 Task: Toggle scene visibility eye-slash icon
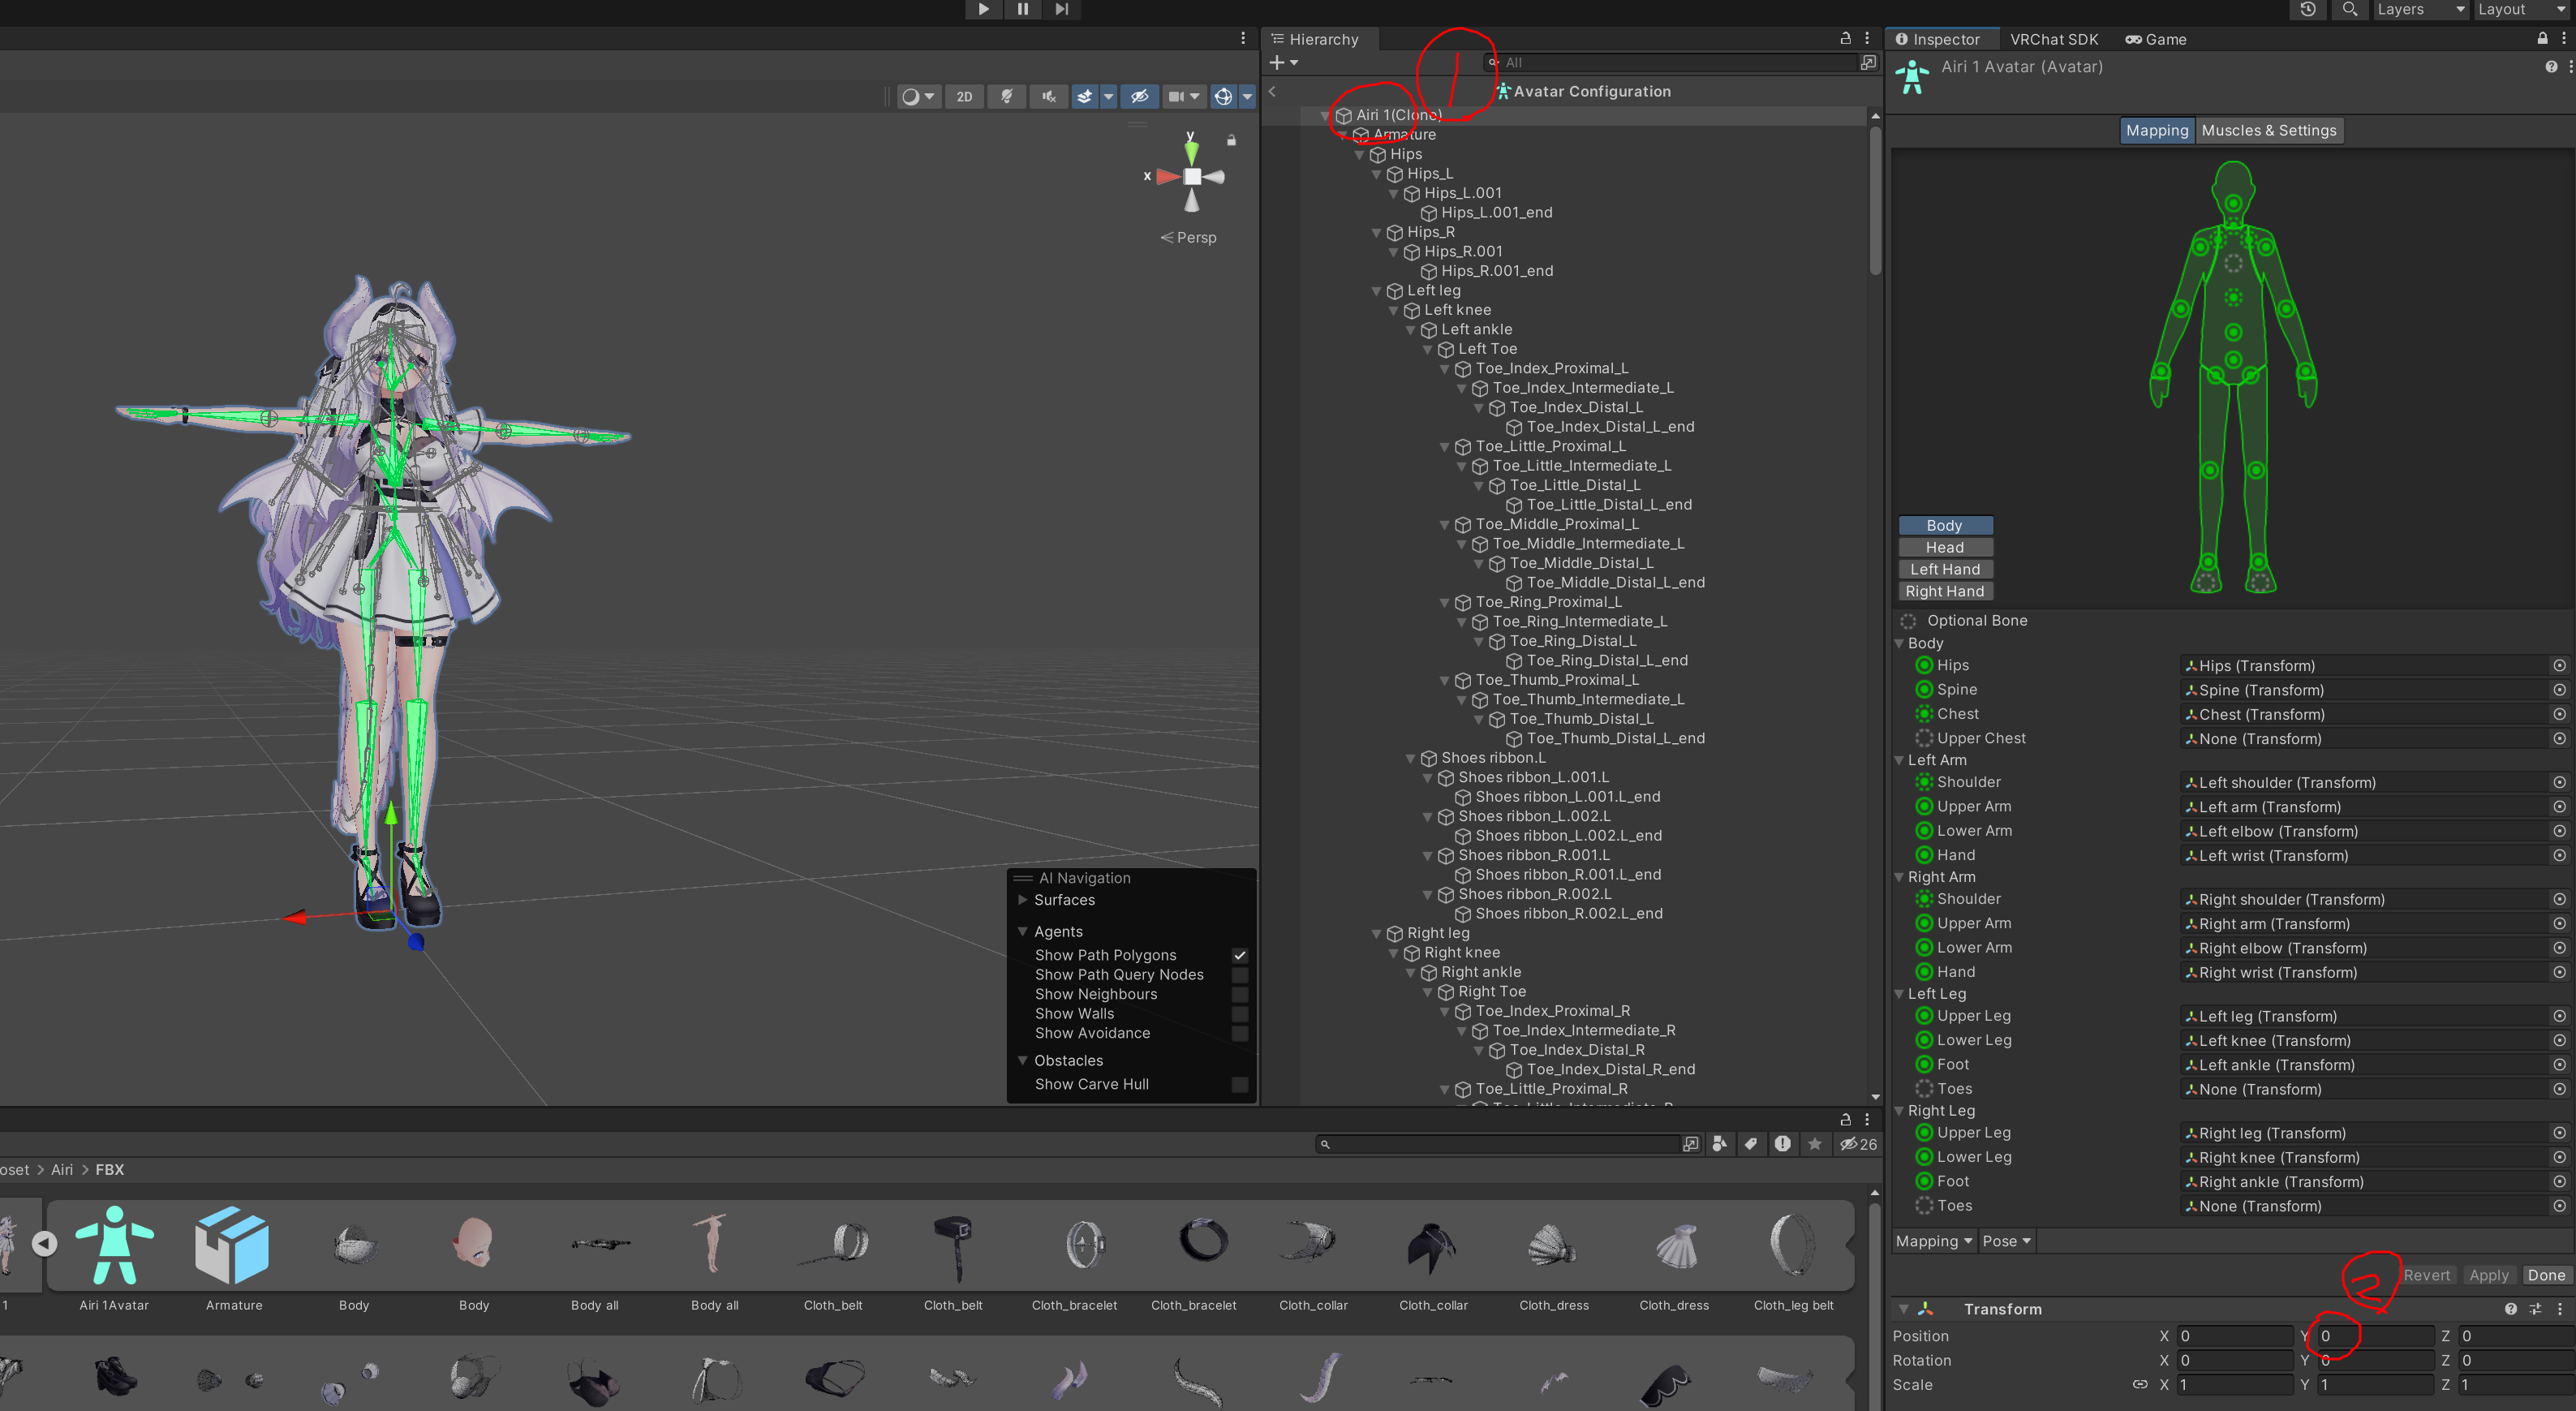point(1139,97)
